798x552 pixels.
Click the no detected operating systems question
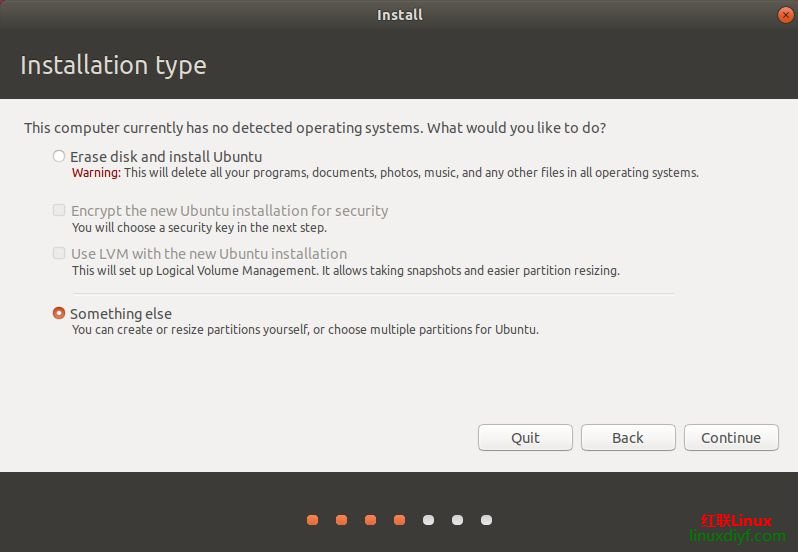pyautogui.click(x=315, y=128)
